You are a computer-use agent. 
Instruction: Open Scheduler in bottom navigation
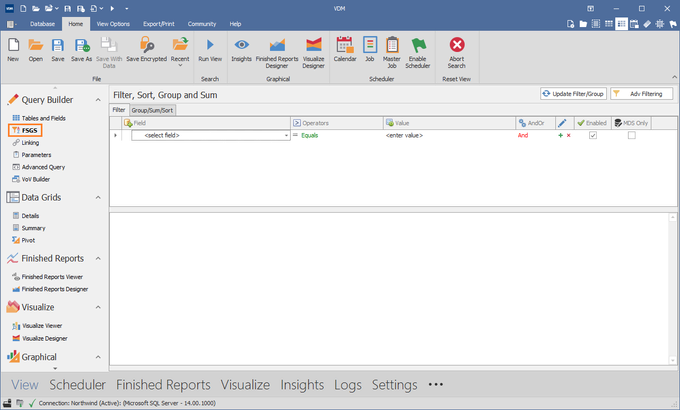point(77,385)
